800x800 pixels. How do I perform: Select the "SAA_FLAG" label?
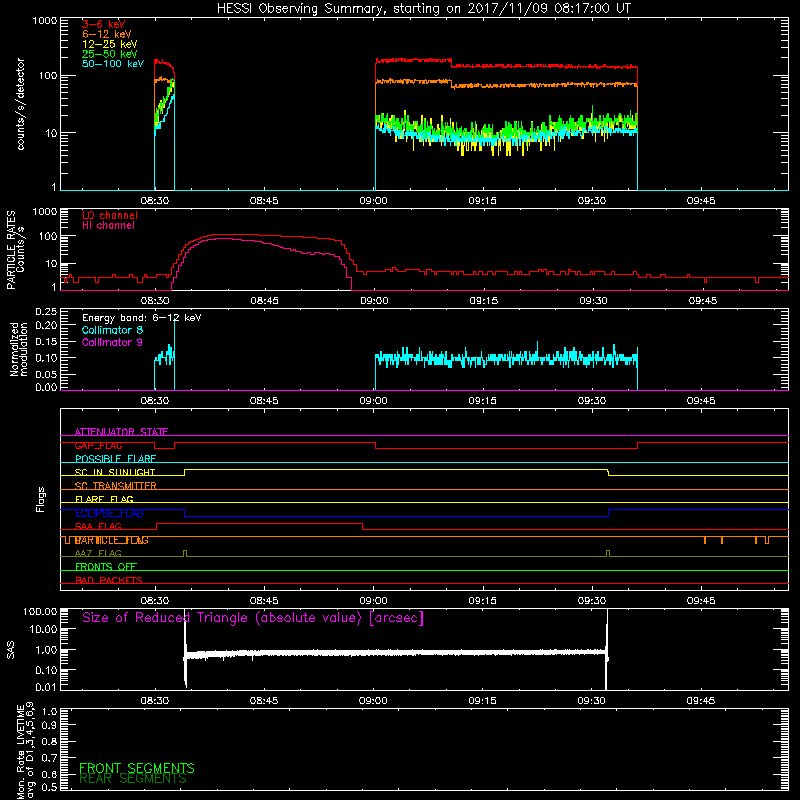click(x=98, y=526)
